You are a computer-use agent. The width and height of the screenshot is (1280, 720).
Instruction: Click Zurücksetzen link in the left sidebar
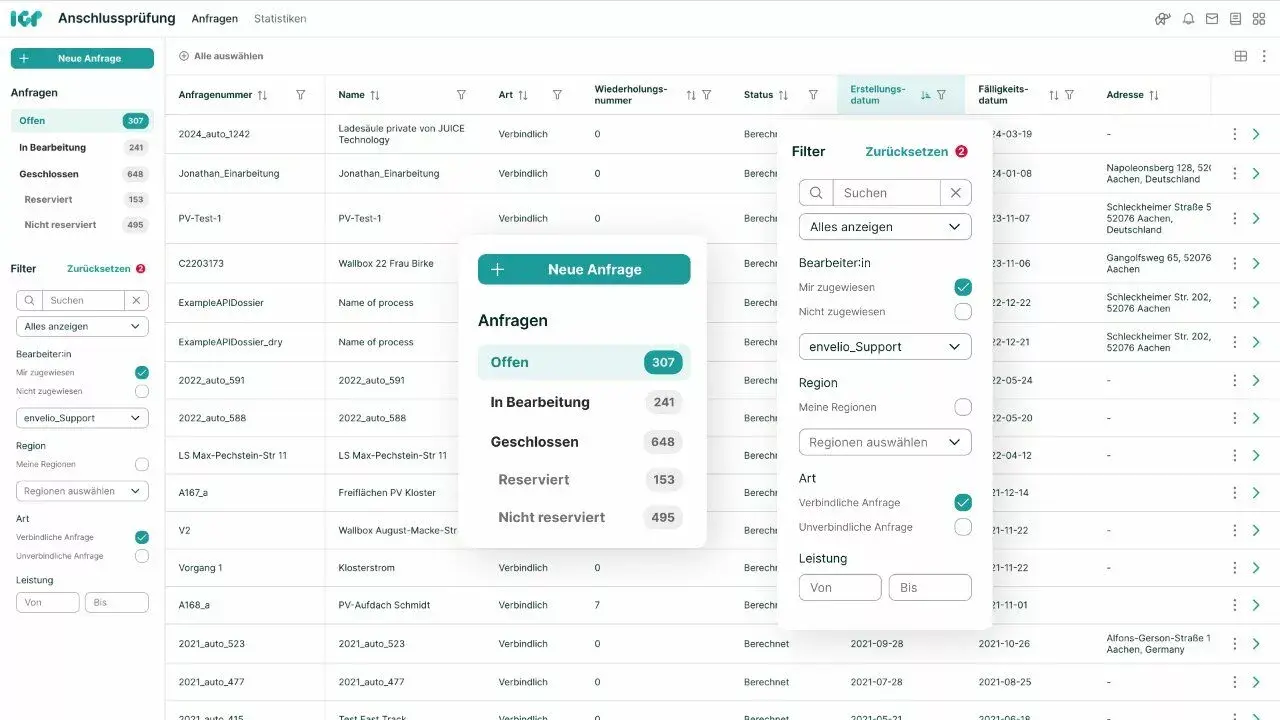(x=98, y=269)
